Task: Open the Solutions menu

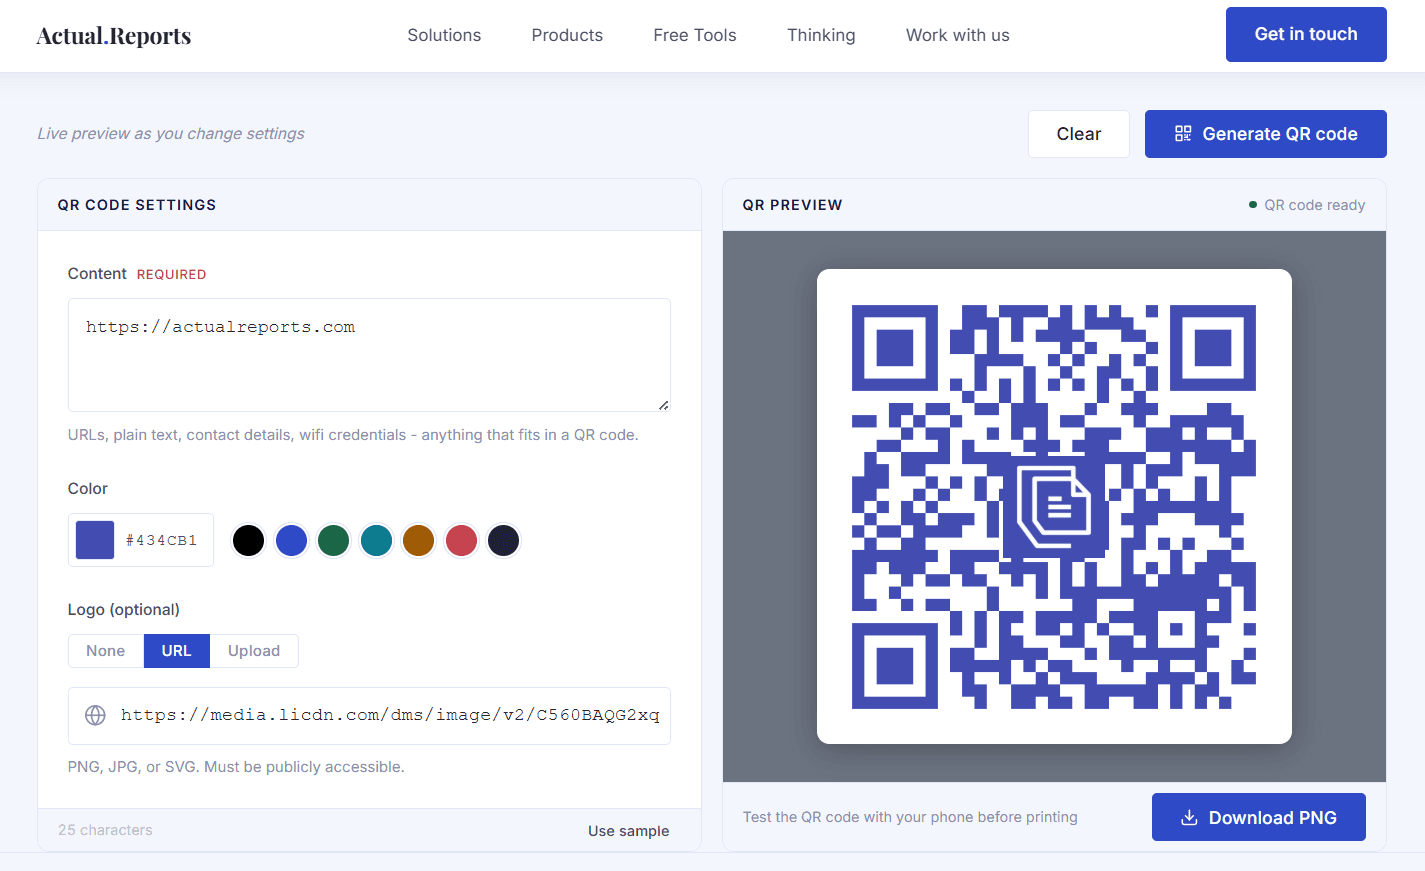Action: click(444, 35)
